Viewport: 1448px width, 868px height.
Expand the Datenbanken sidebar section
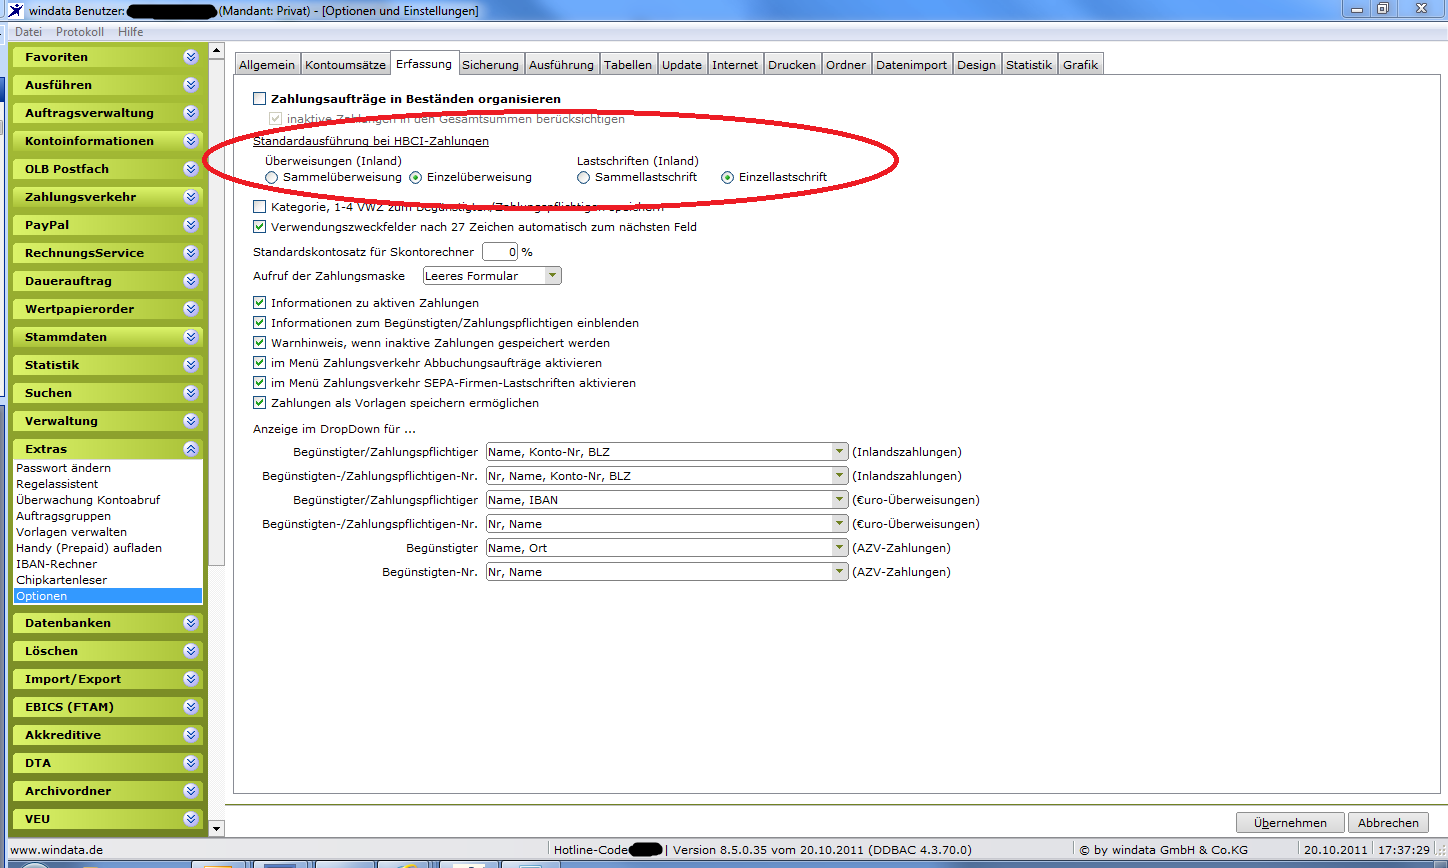(107, 623)
